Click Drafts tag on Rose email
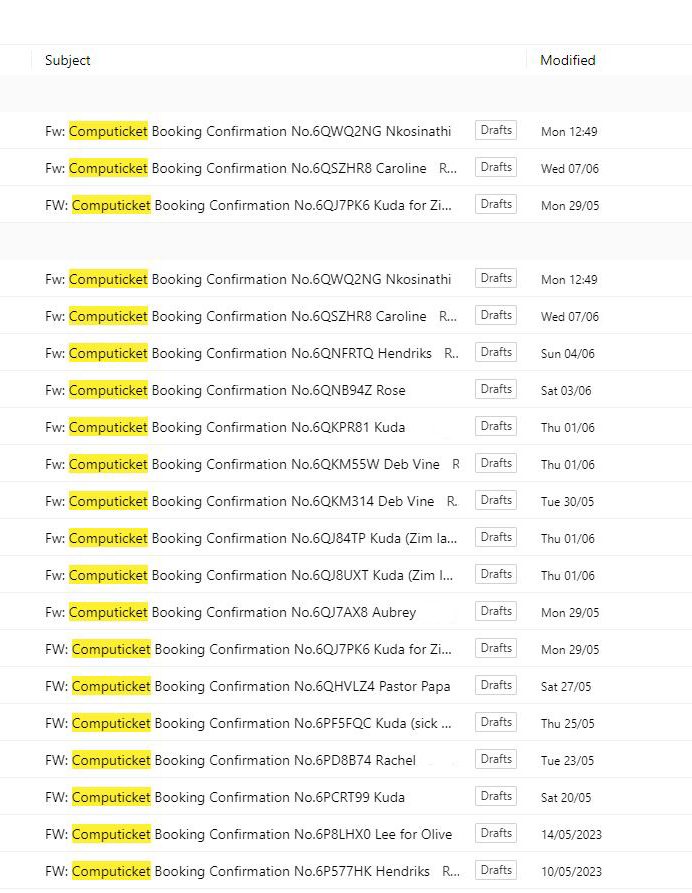The width and height of the screenshot is (692, 893). click(495, 389)
